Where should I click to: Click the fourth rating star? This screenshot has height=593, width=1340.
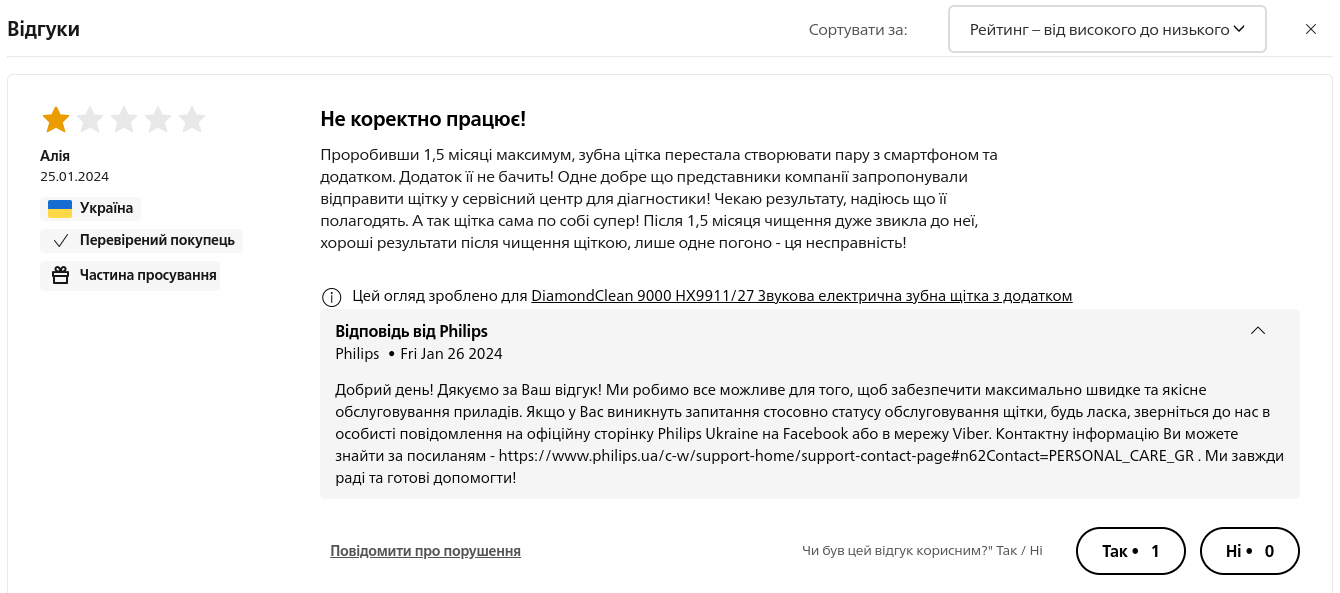(158, 120)
